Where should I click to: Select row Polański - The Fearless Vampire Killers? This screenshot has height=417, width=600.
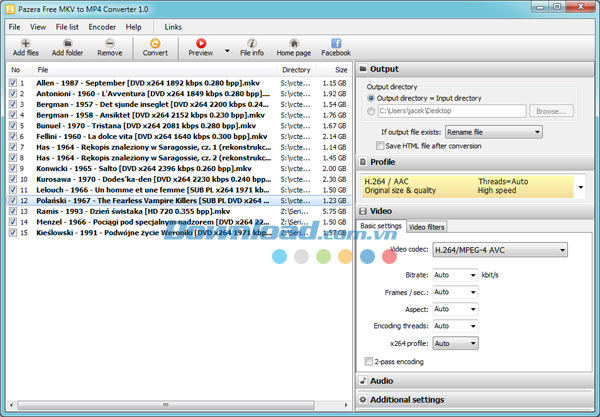pyautogui.click(x=178, y=200)
